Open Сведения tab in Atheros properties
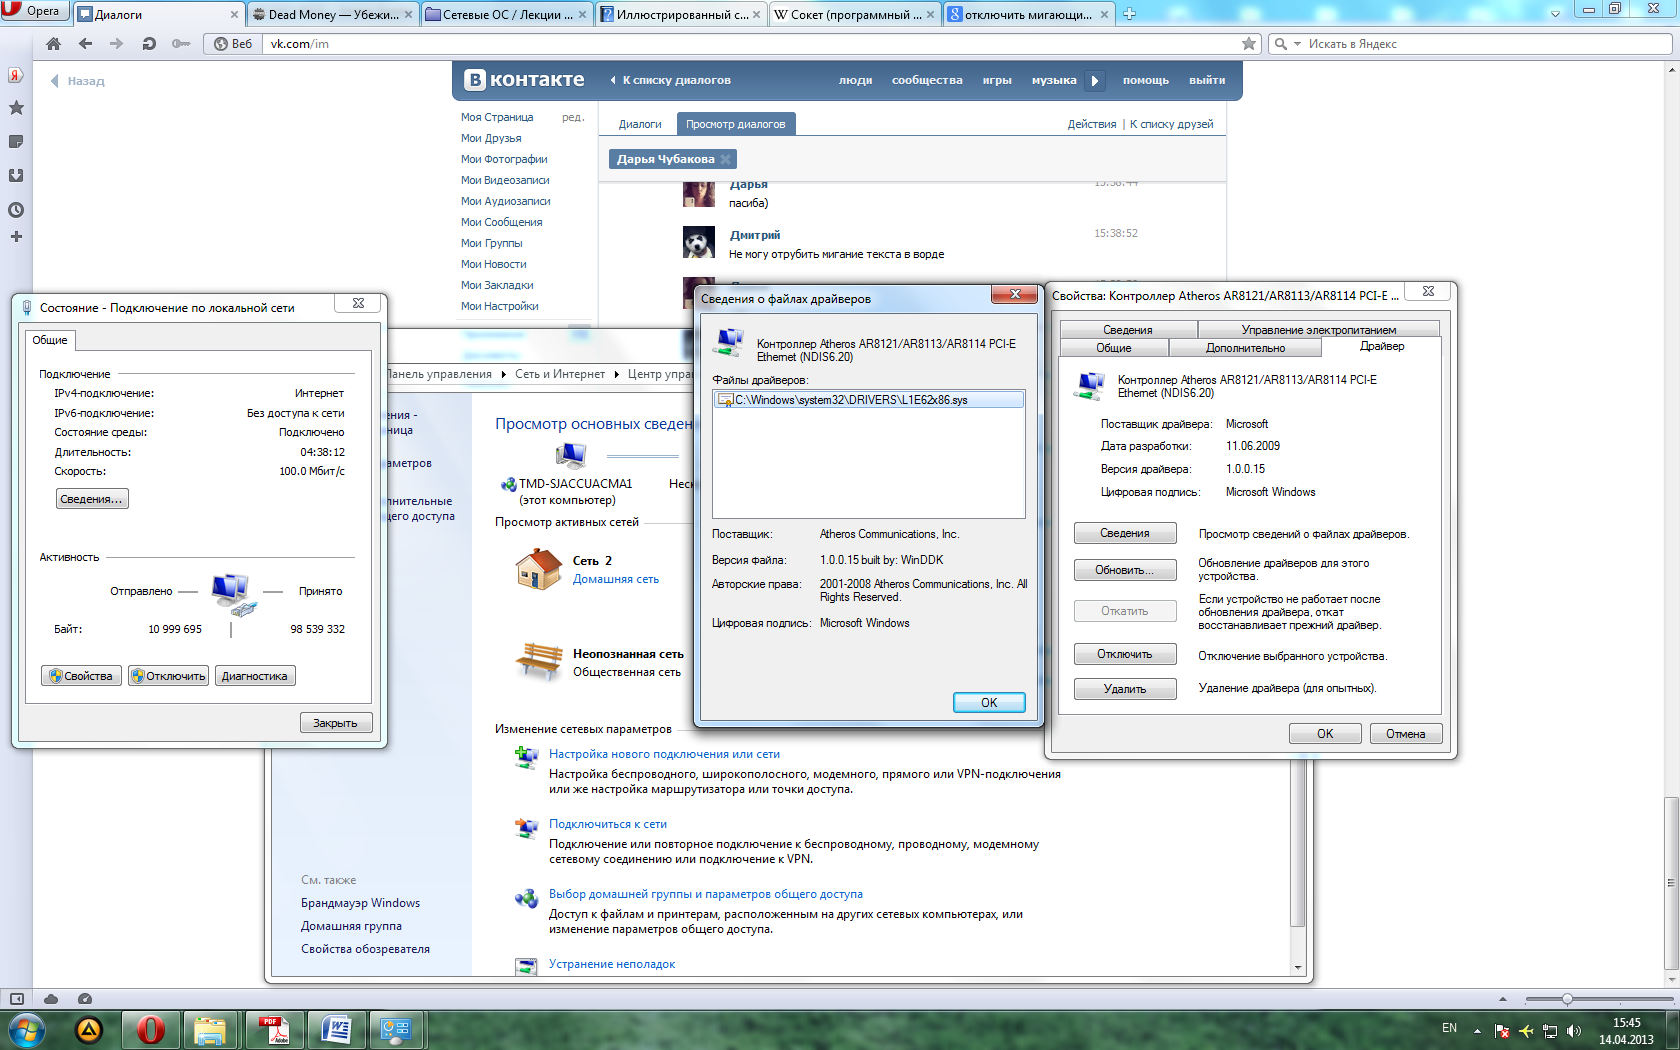1680x1050 pixels. pos(1128,330)
